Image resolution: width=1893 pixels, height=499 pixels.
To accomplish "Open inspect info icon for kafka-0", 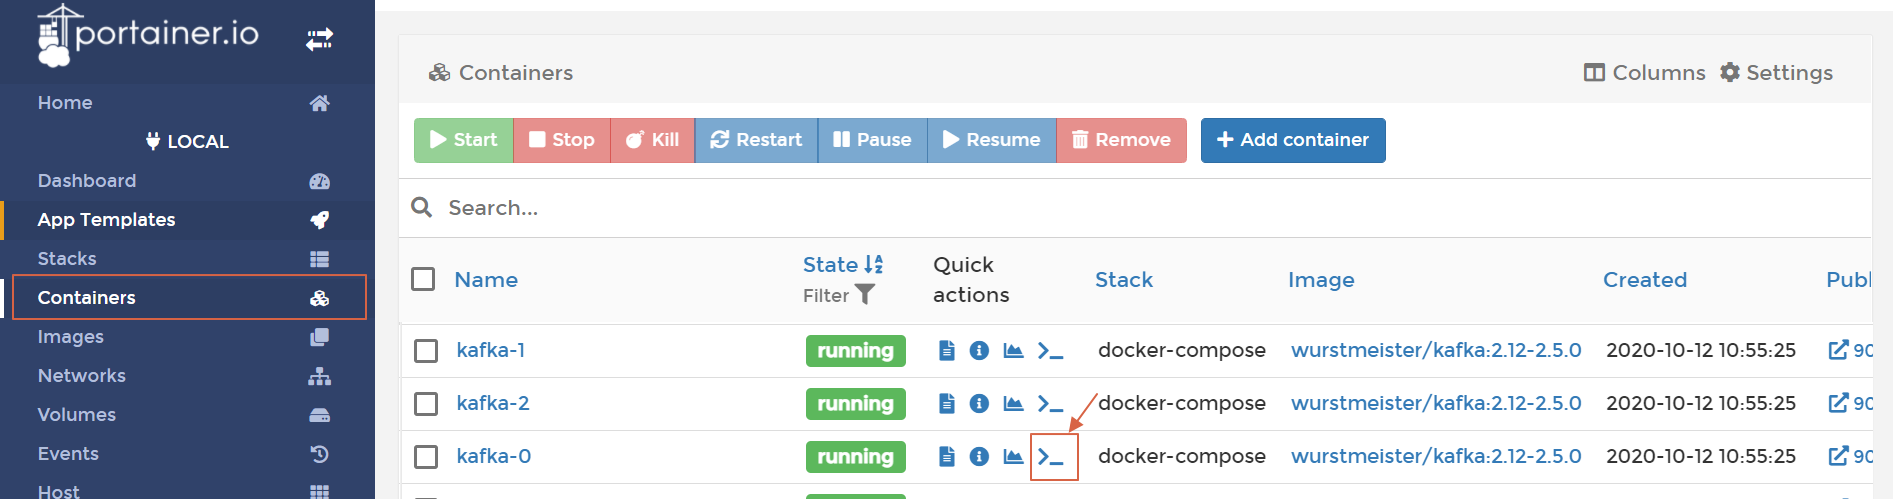I will pos(979,457).
